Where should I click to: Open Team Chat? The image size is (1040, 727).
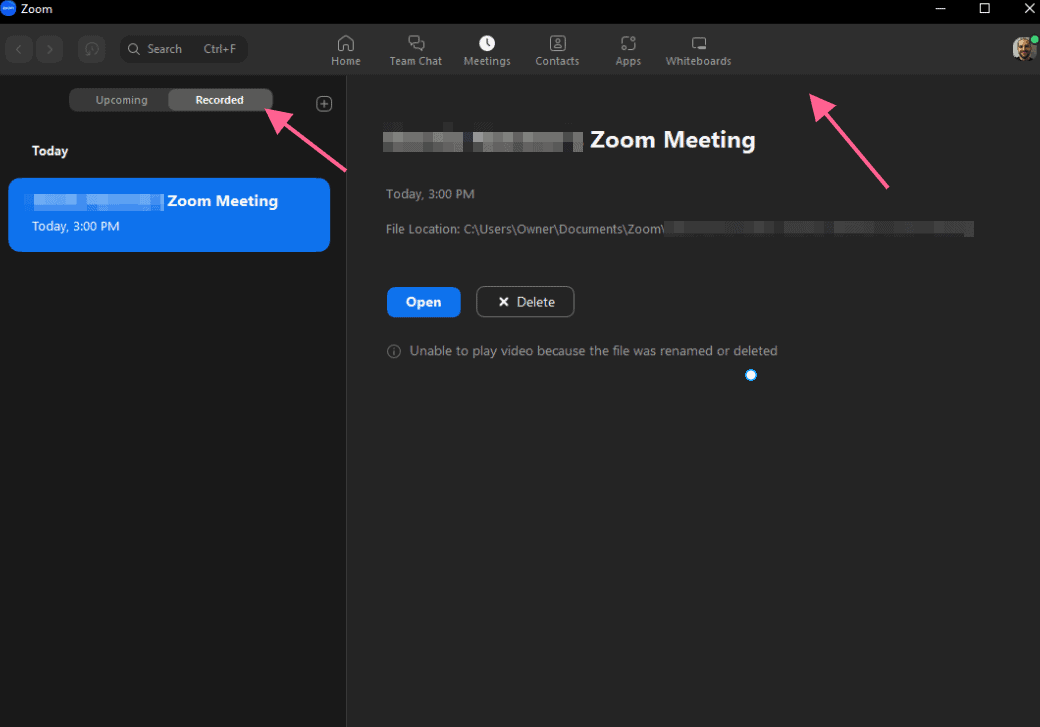(x=415, y=50)
